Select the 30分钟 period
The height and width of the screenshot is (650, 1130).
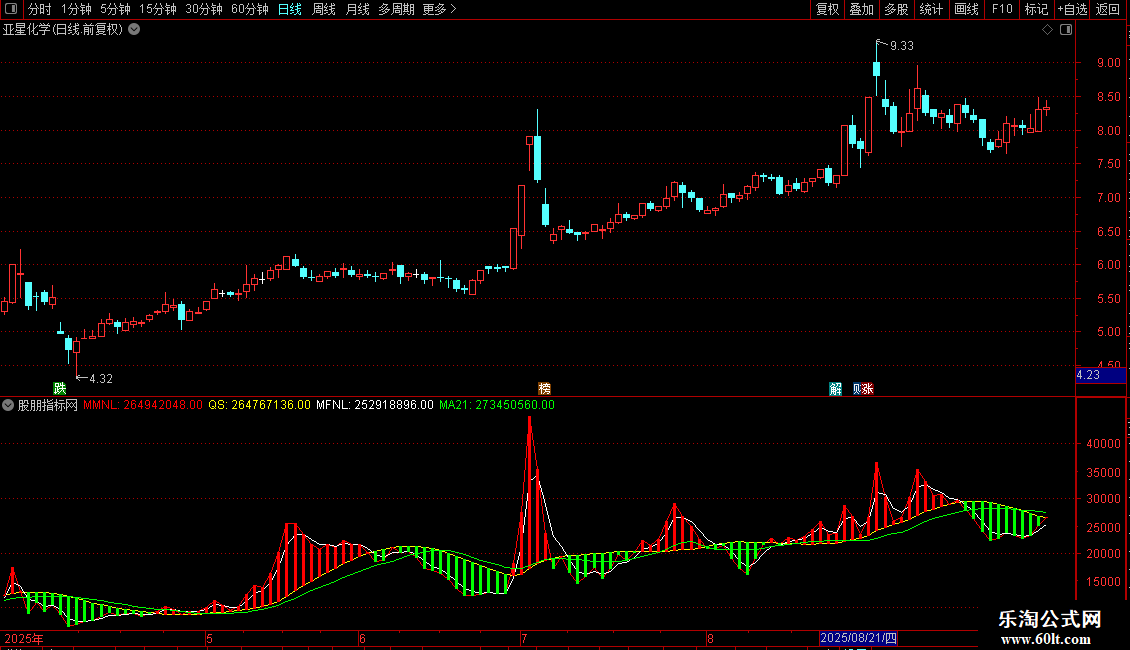(204, 9)
